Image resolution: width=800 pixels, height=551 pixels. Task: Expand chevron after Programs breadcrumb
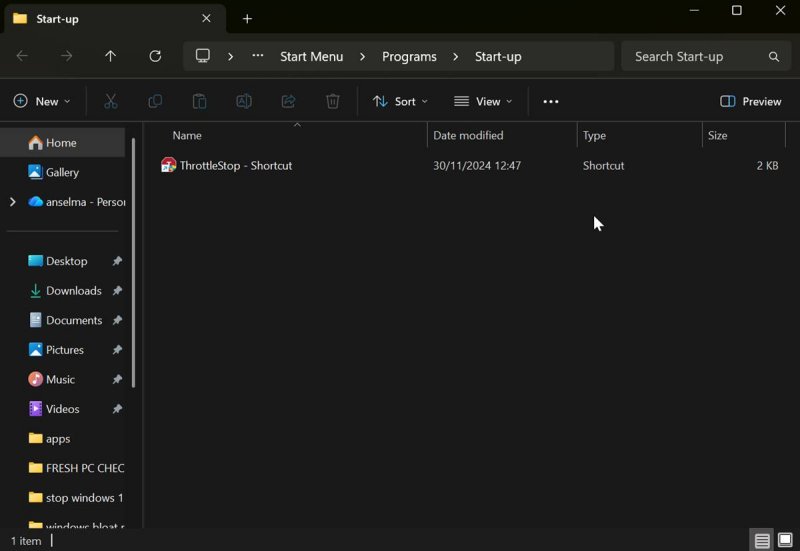(x=456, y=57)
